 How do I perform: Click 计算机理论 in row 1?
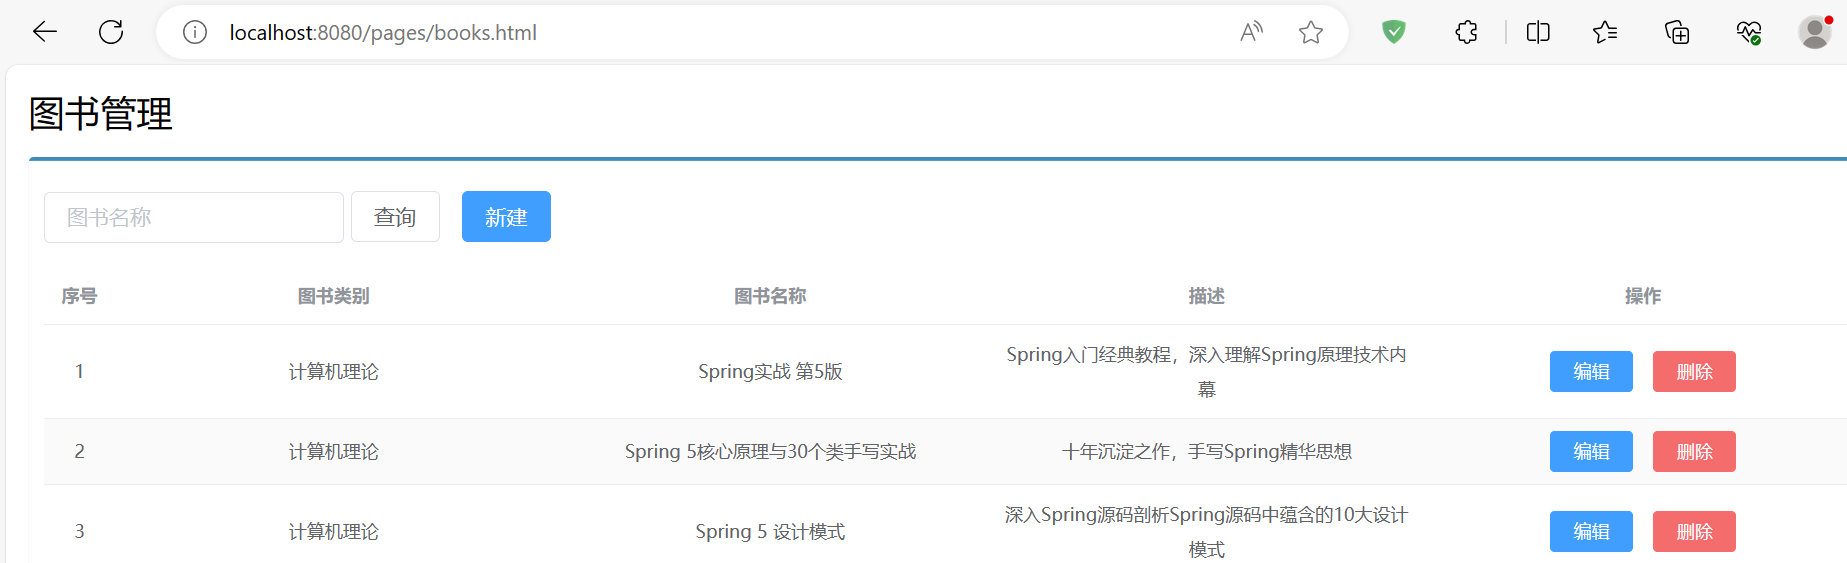click(x=334, y=371)
